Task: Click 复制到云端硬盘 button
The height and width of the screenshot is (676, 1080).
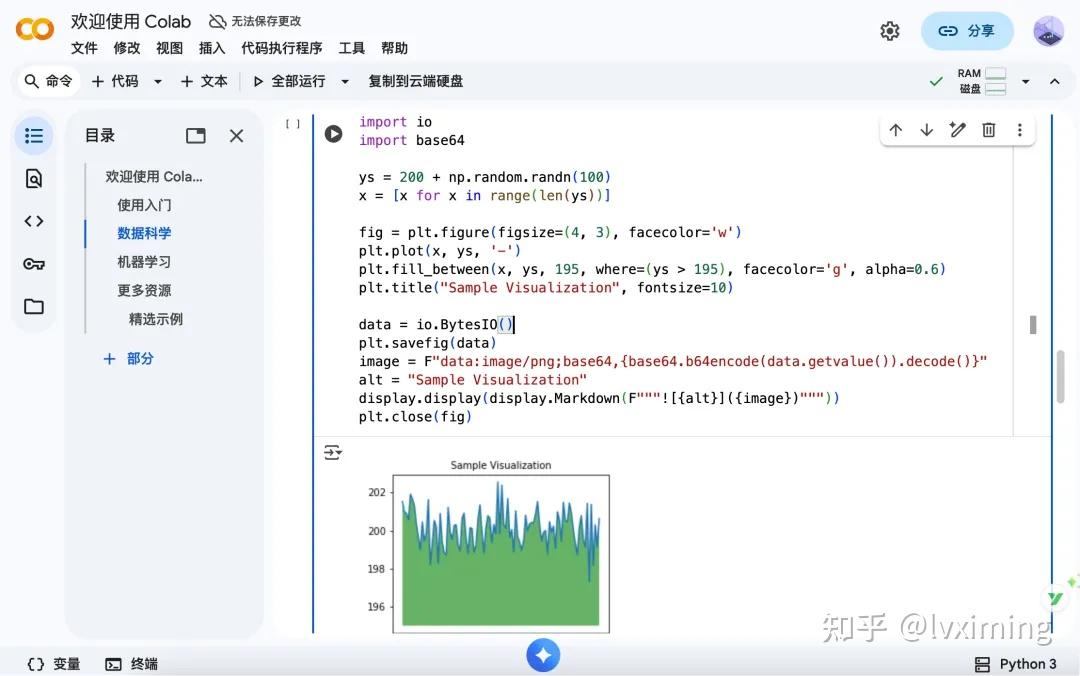Action: (x=415, y=81)
